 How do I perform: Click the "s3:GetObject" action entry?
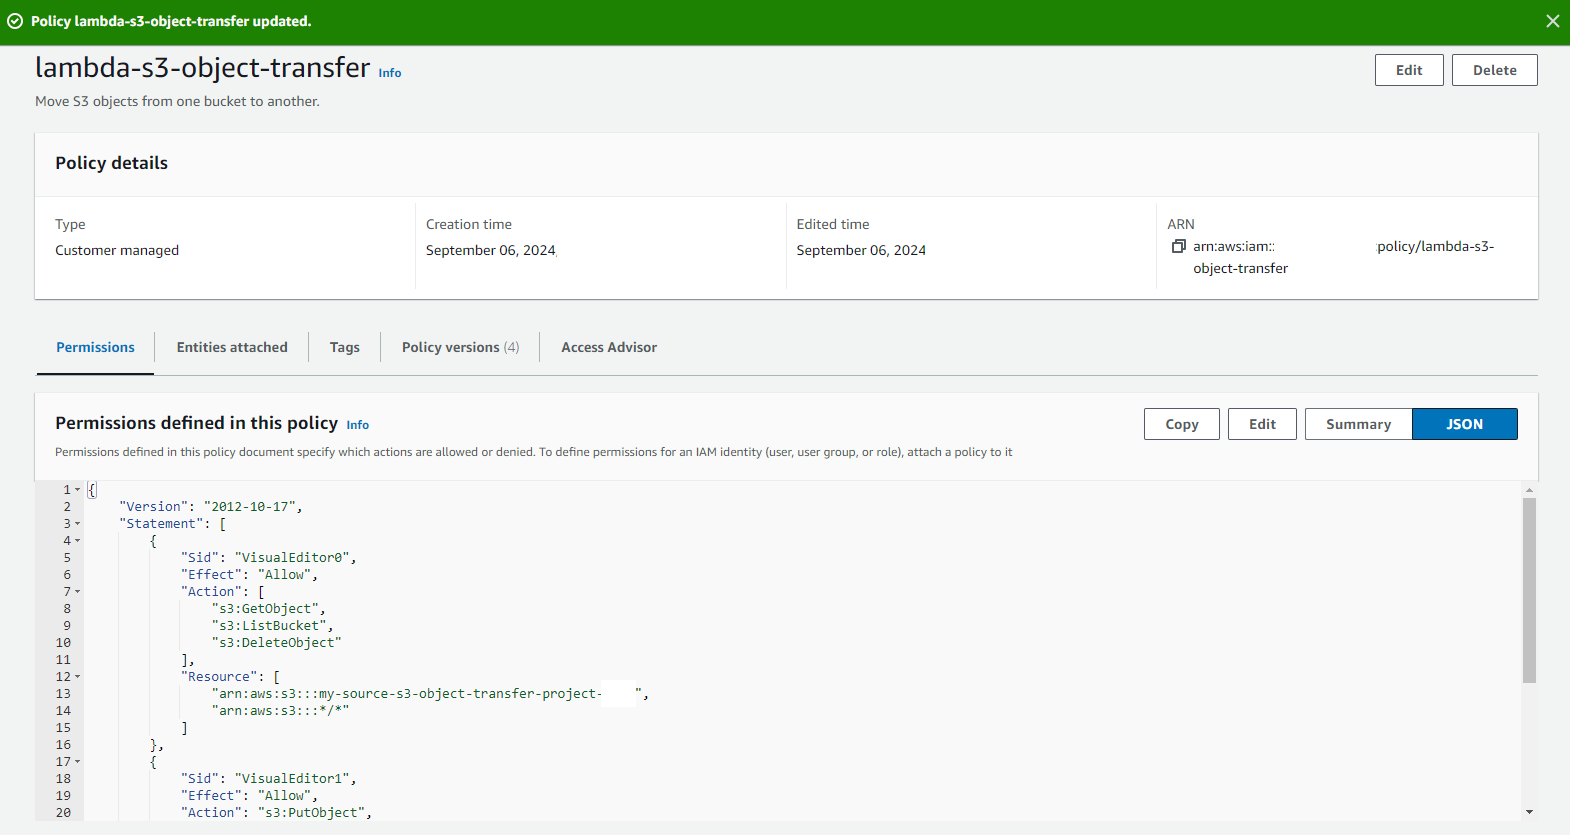coord(268,609)
